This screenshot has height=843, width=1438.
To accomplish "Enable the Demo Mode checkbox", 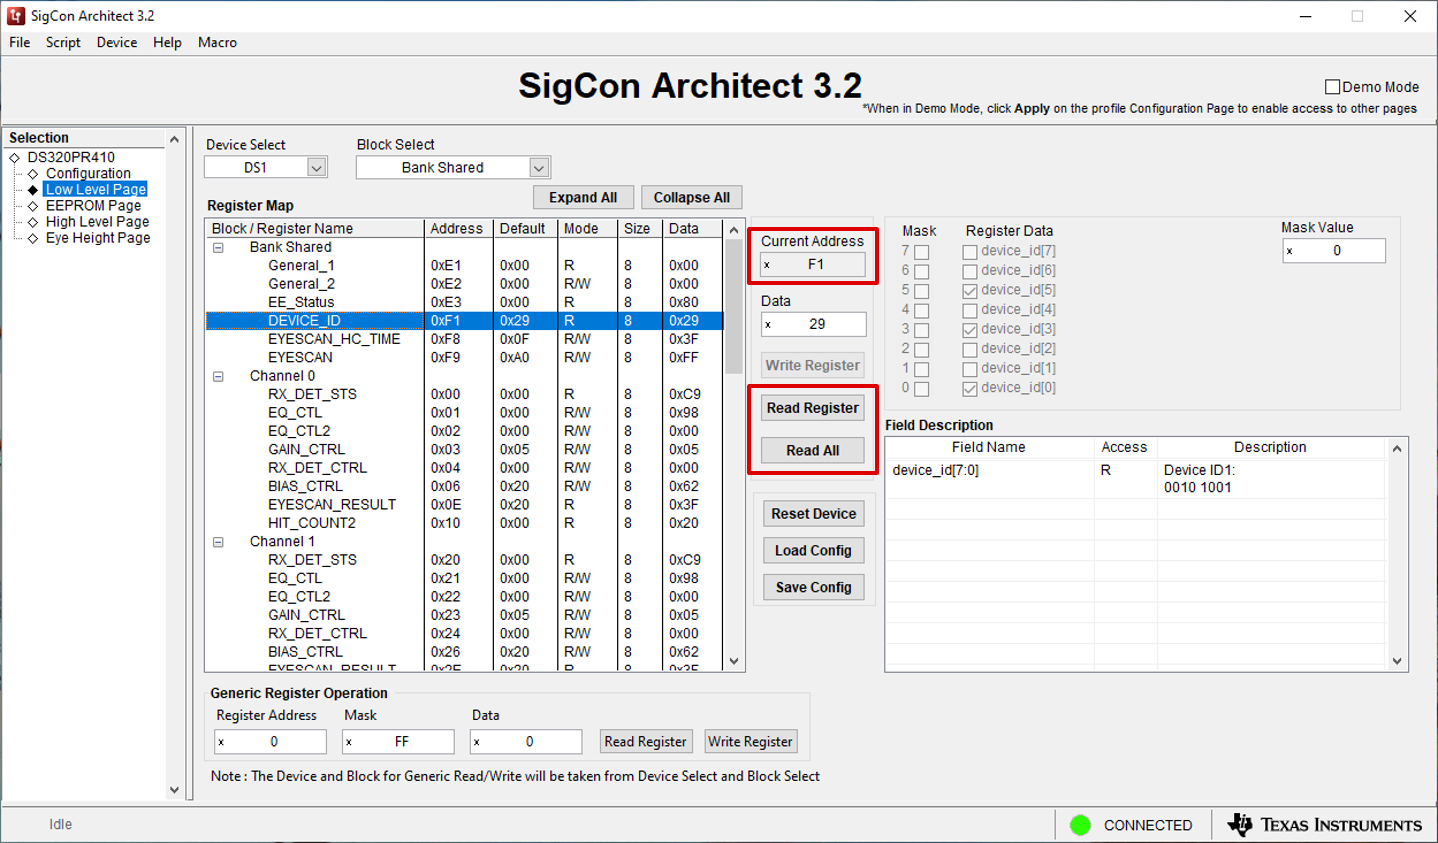I will click(1332, 87).
